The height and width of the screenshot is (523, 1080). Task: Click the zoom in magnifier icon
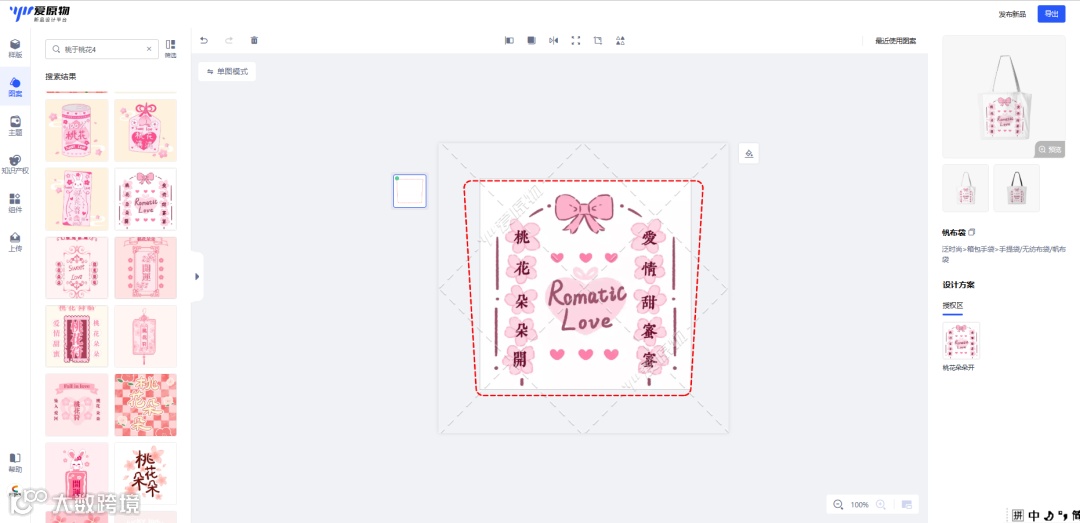pyautogui.click(x=880, y=504)
